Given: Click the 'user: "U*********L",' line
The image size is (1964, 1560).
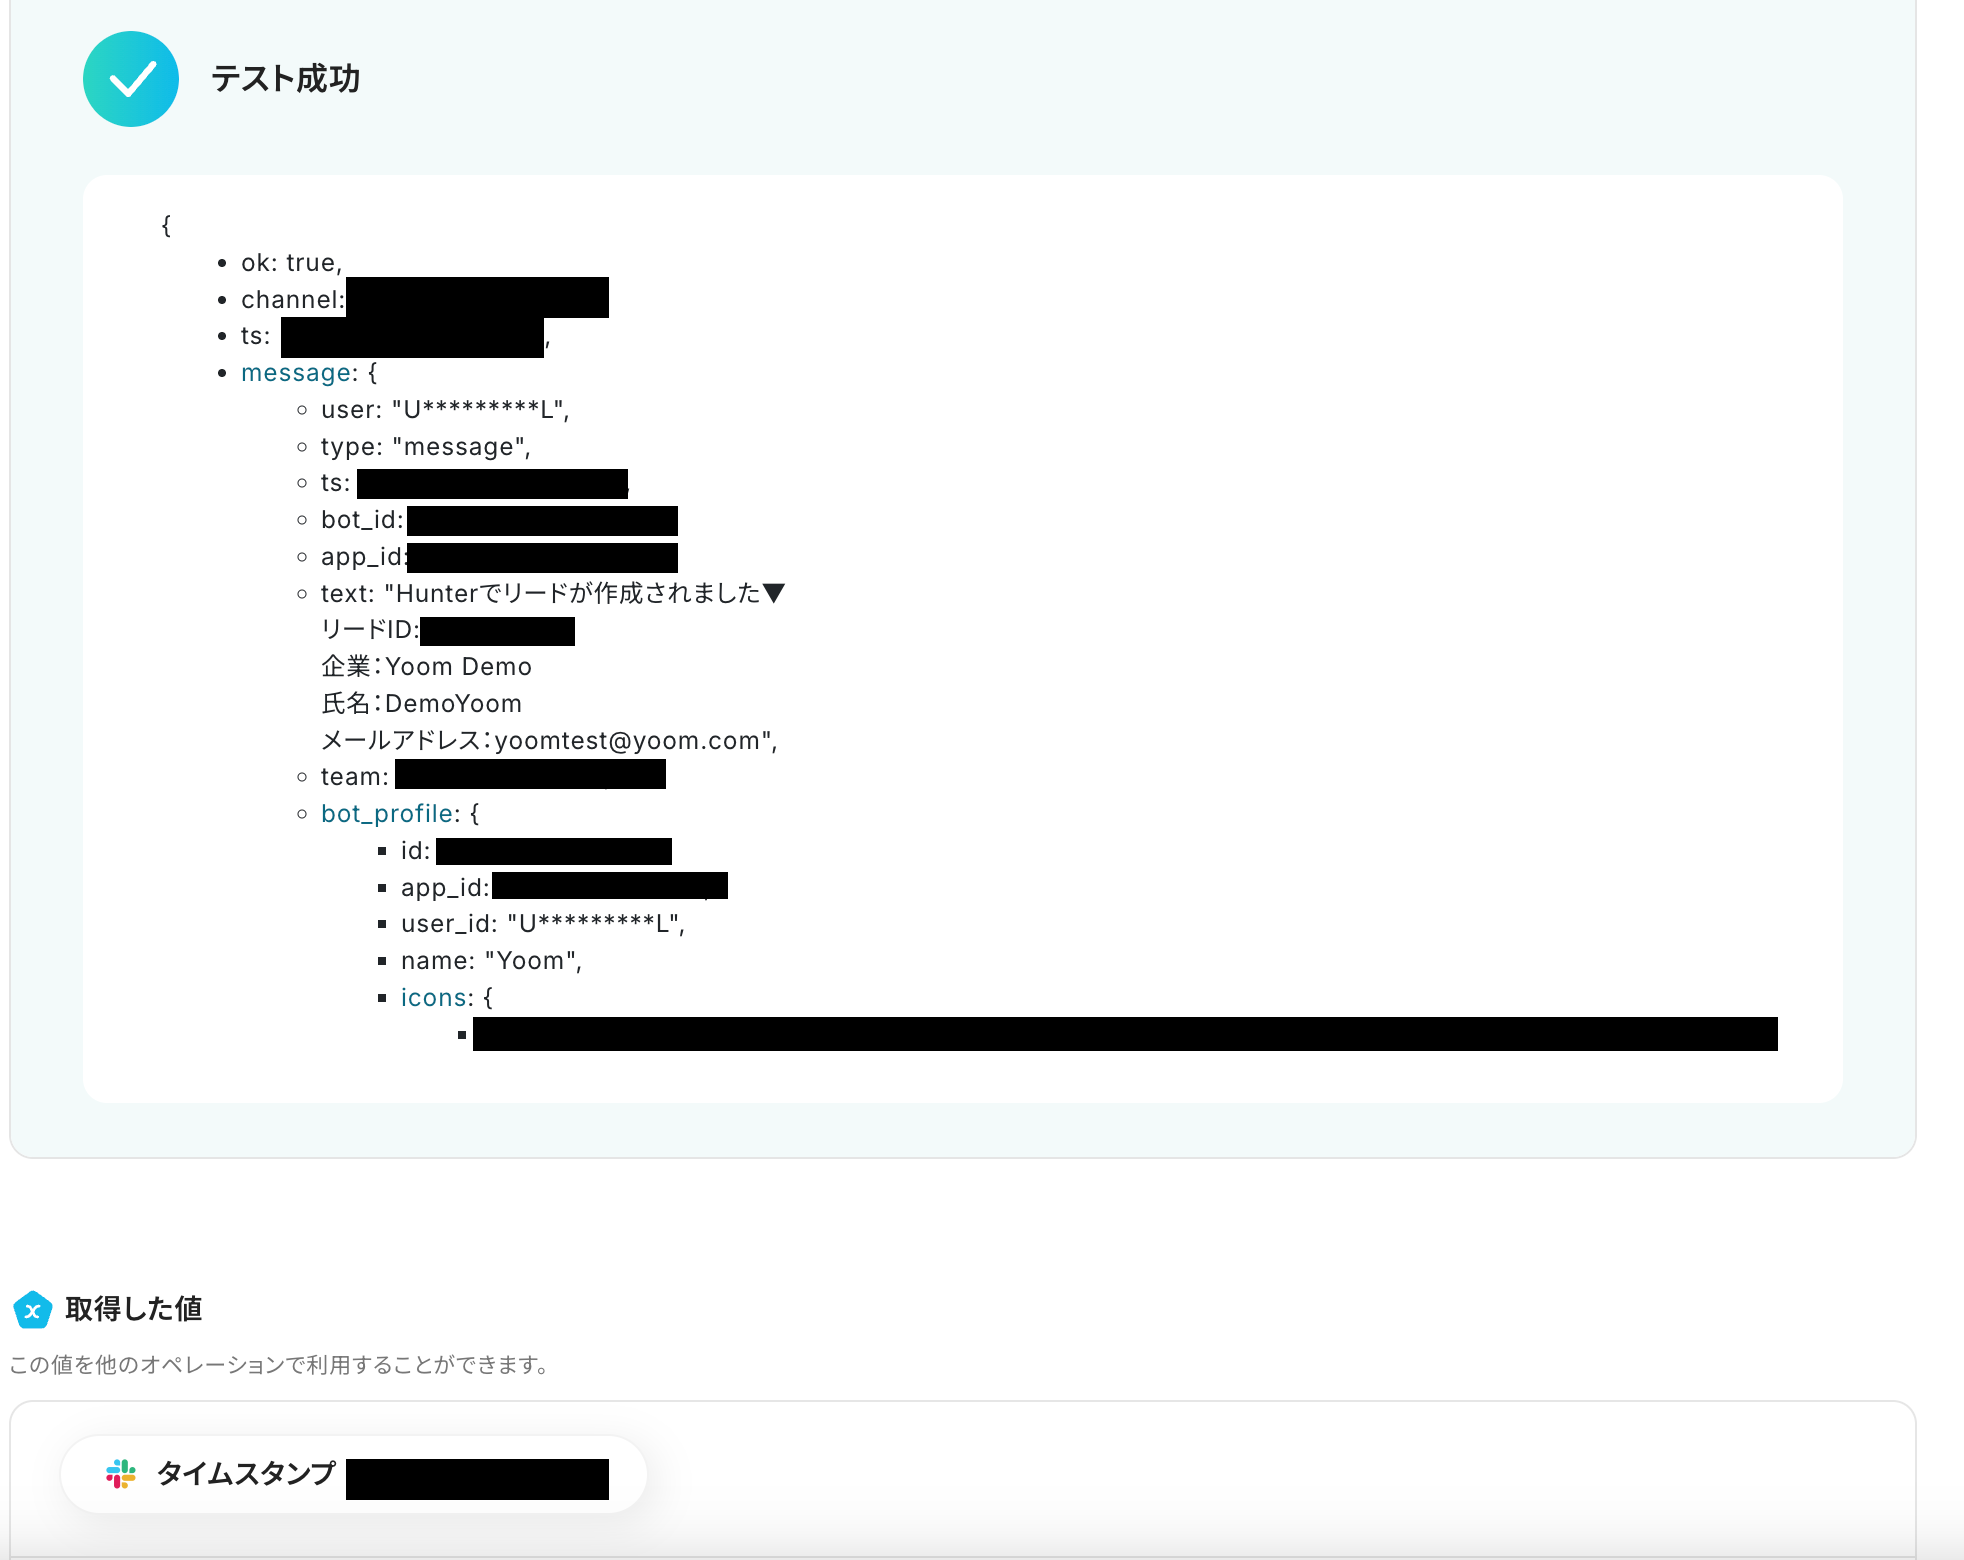Looking at the screenshot, I should [x=445, y=410].
